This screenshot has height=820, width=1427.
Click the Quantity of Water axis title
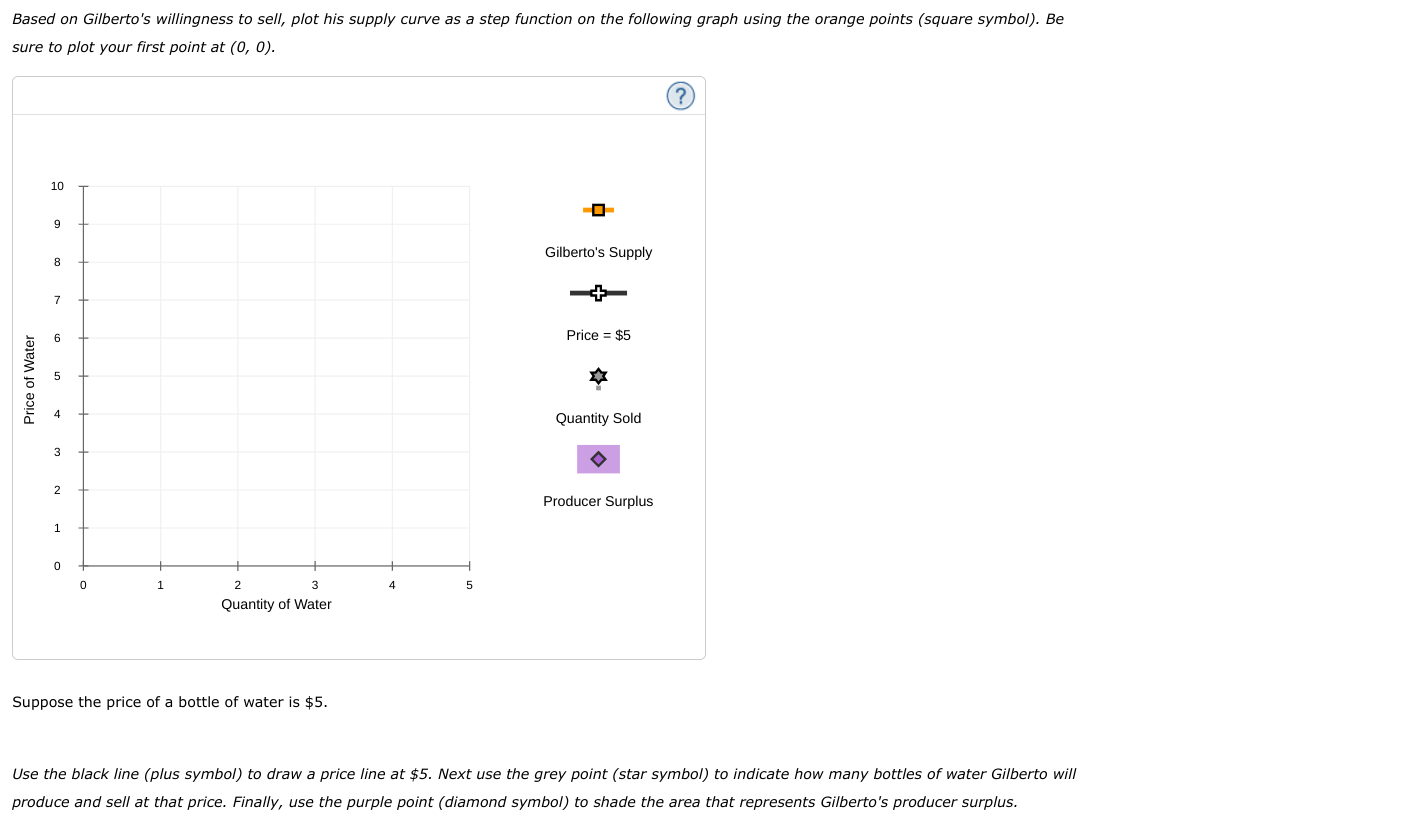(x=276, y=604)
